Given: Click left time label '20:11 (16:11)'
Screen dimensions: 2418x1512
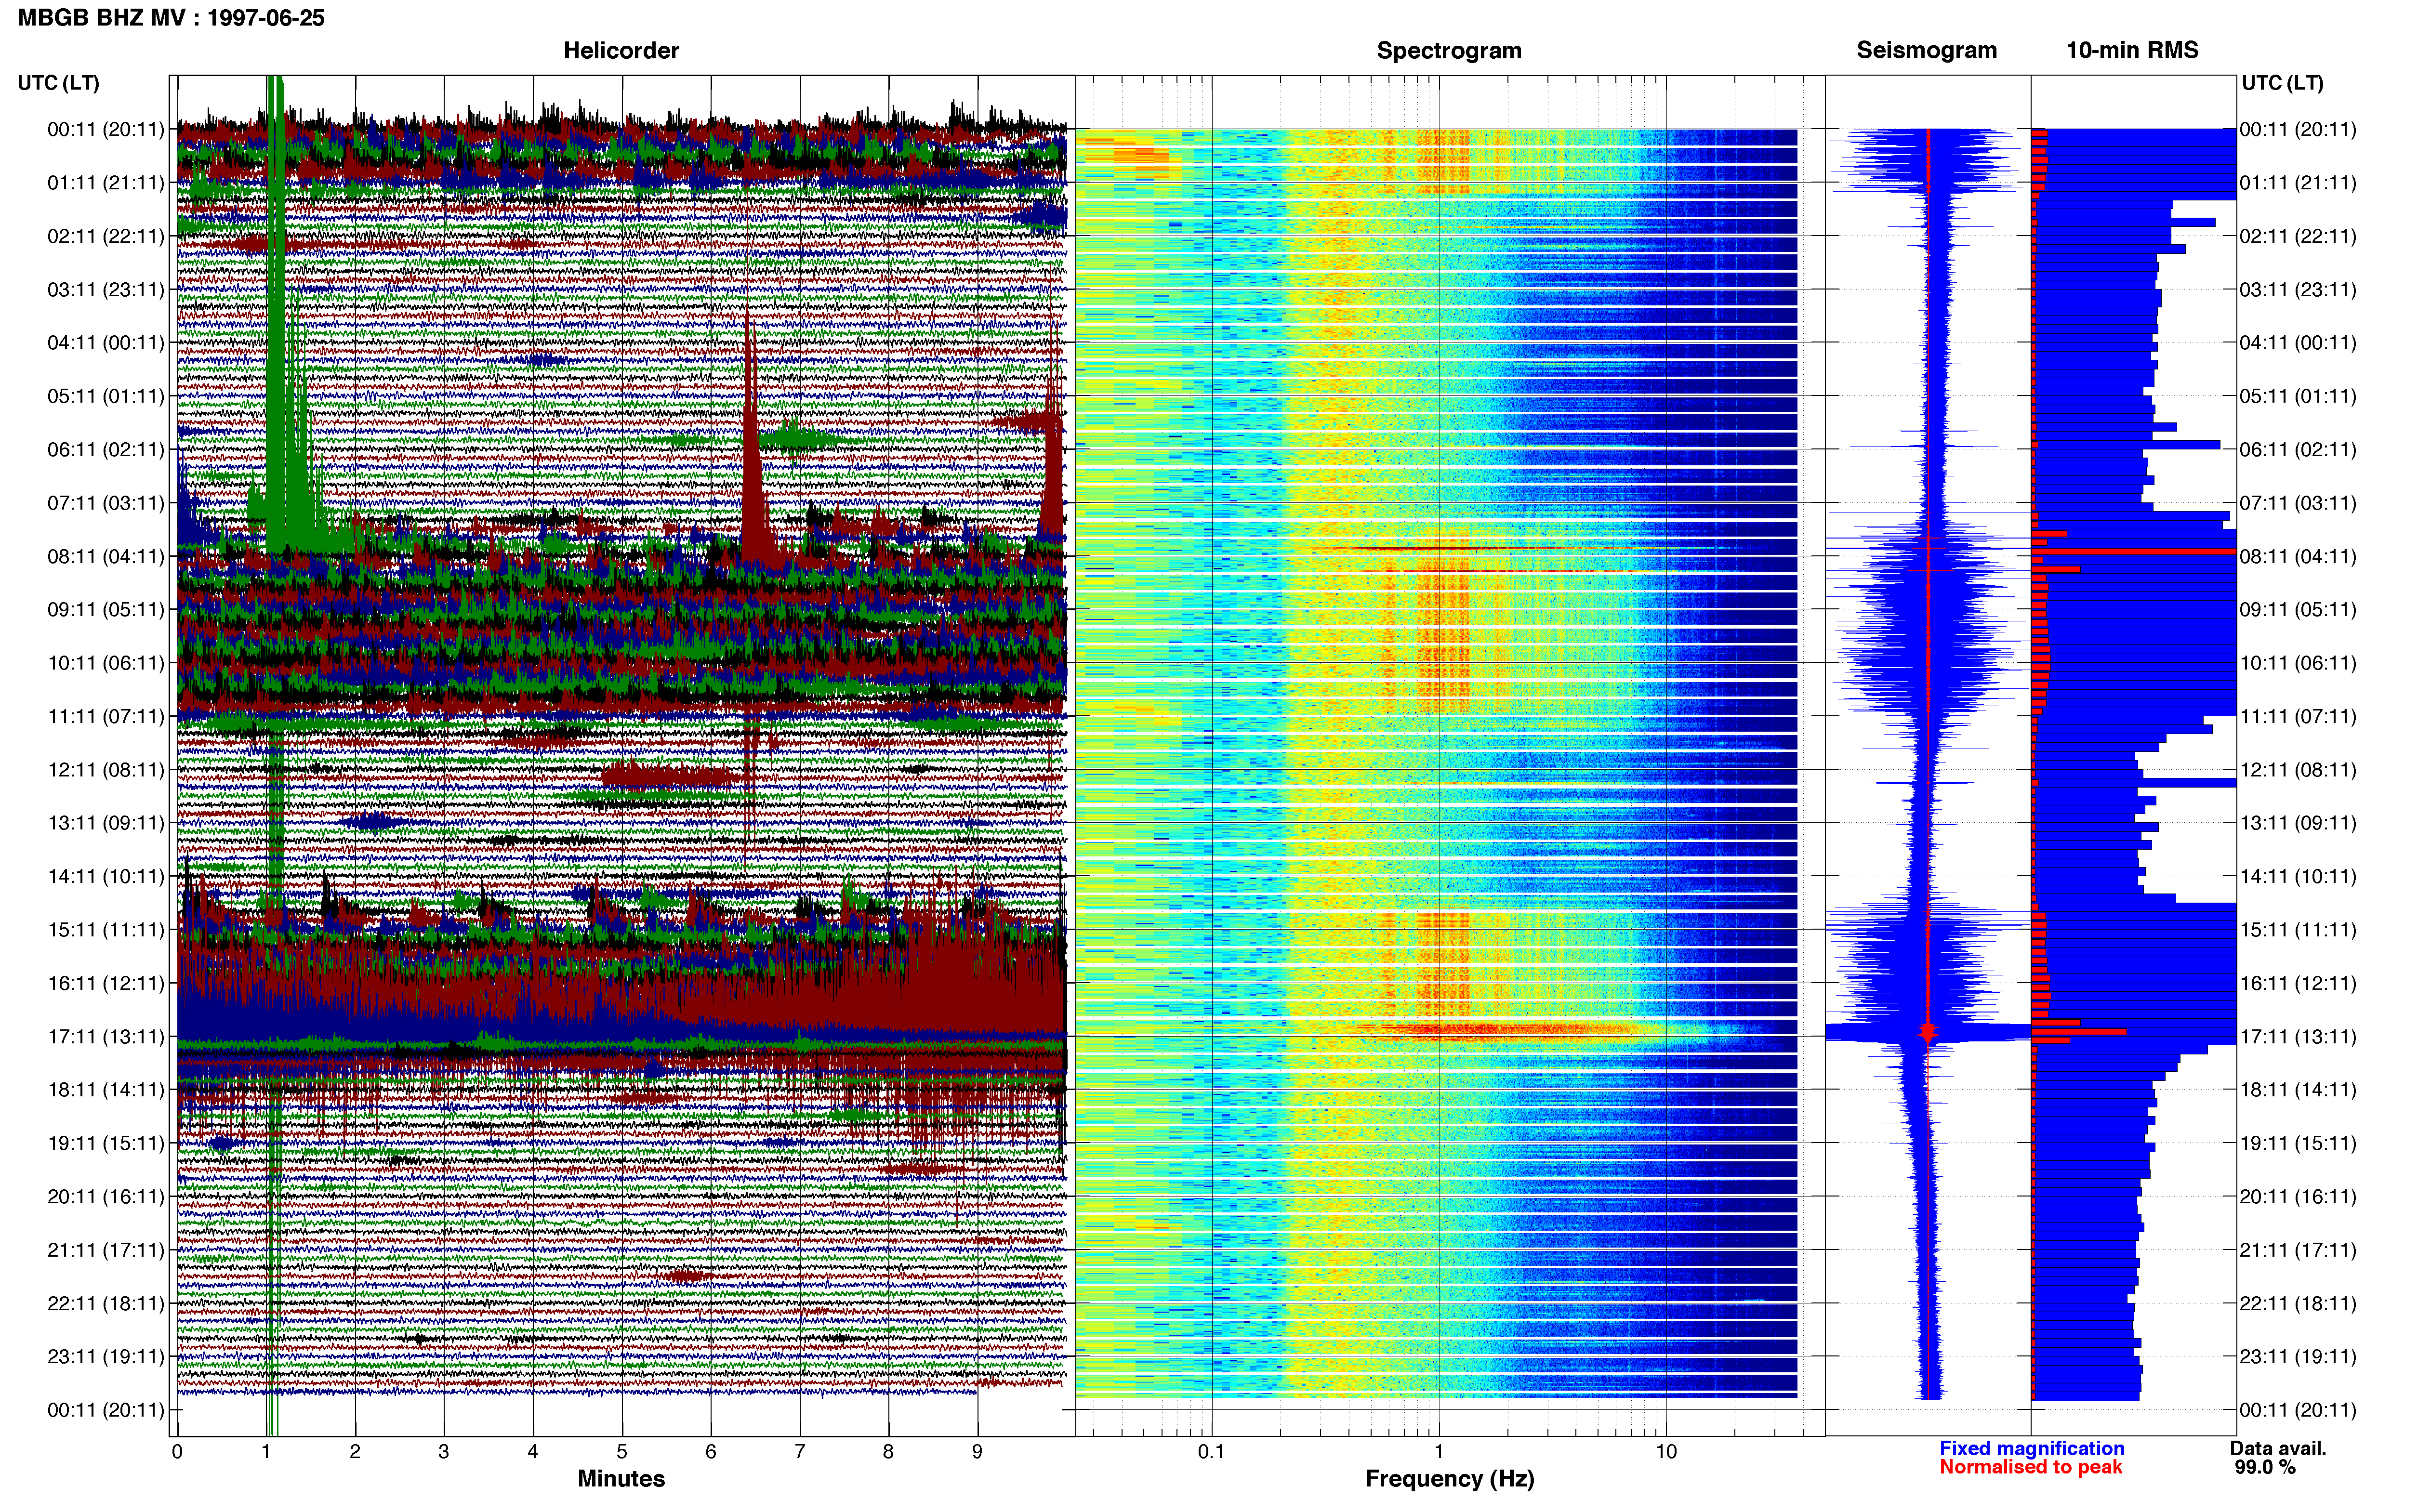Looking at the screenshot, I should pos(105,1196).
